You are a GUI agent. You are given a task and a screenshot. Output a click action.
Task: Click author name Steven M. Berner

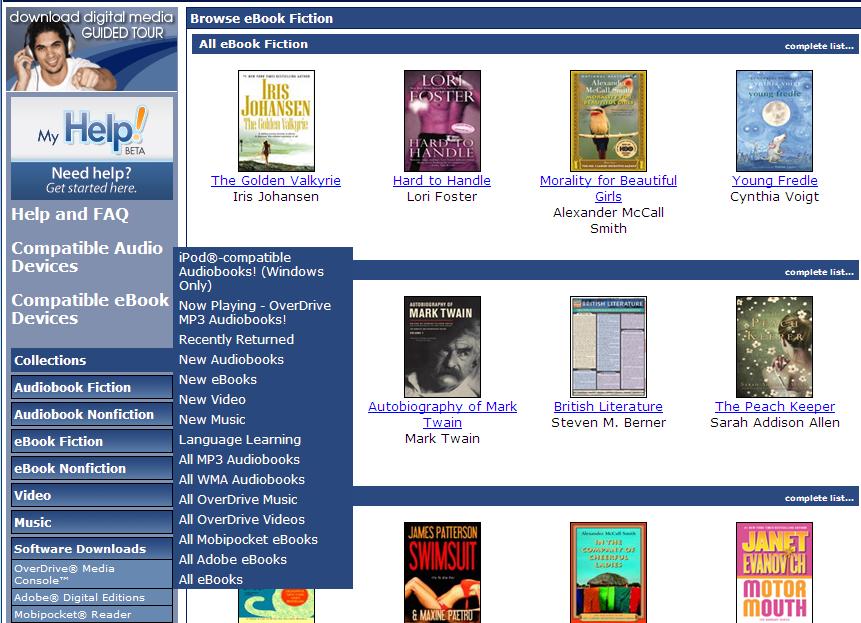(608, 423)
